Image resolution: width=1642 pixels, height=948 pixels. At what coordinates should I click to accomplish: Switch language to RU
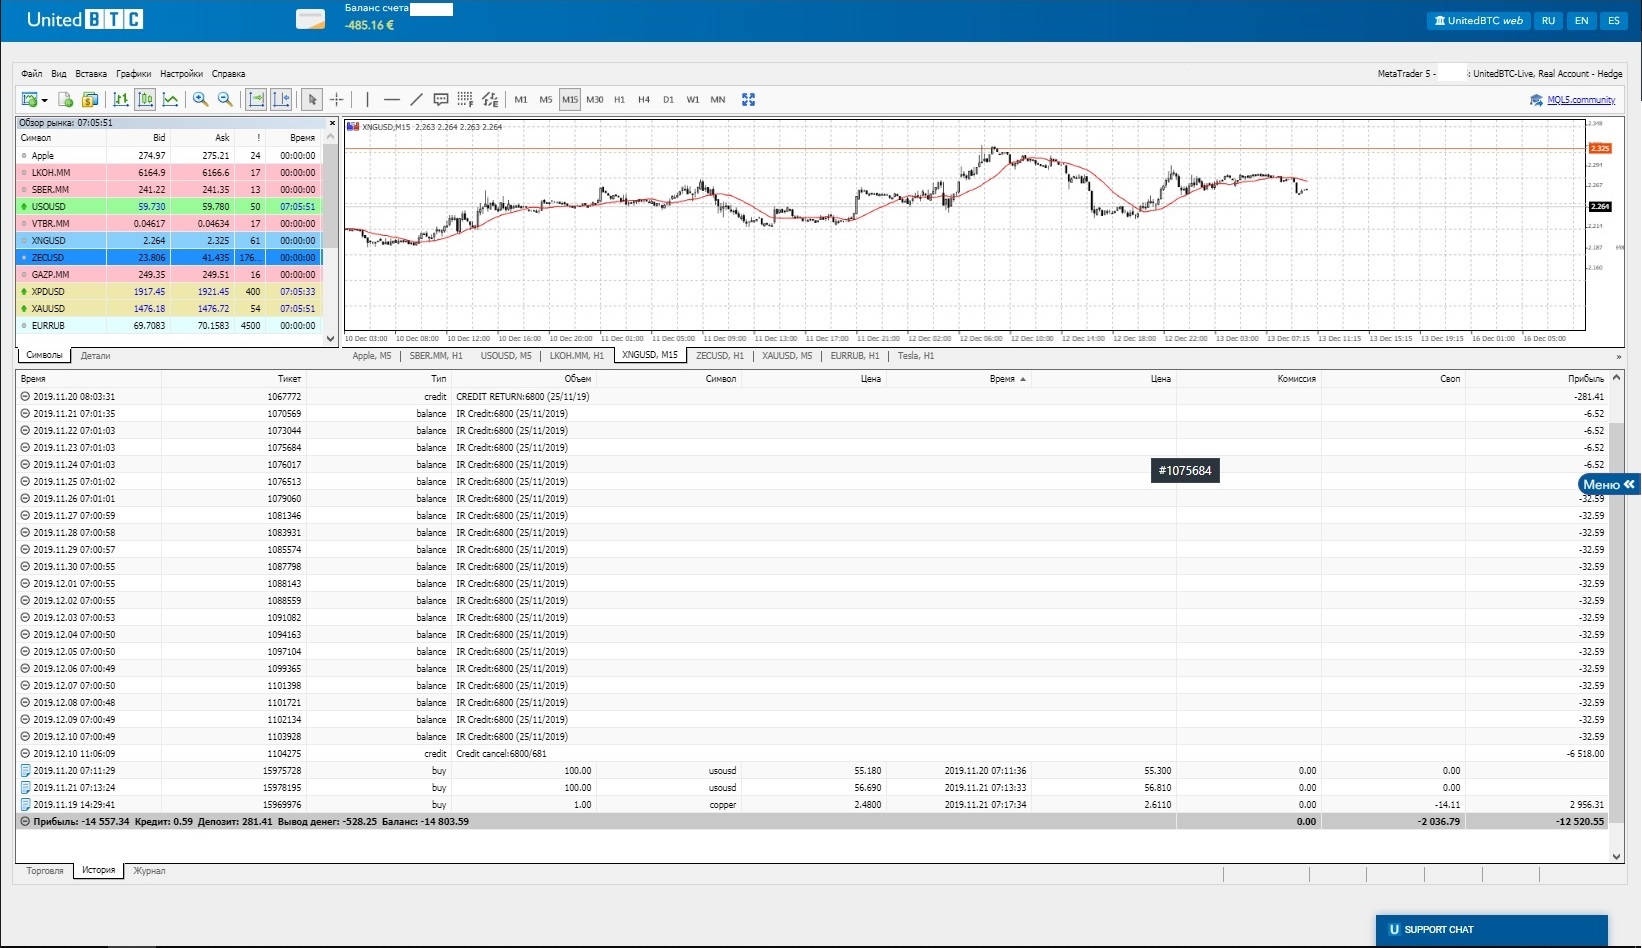(x=1548, y=20)
